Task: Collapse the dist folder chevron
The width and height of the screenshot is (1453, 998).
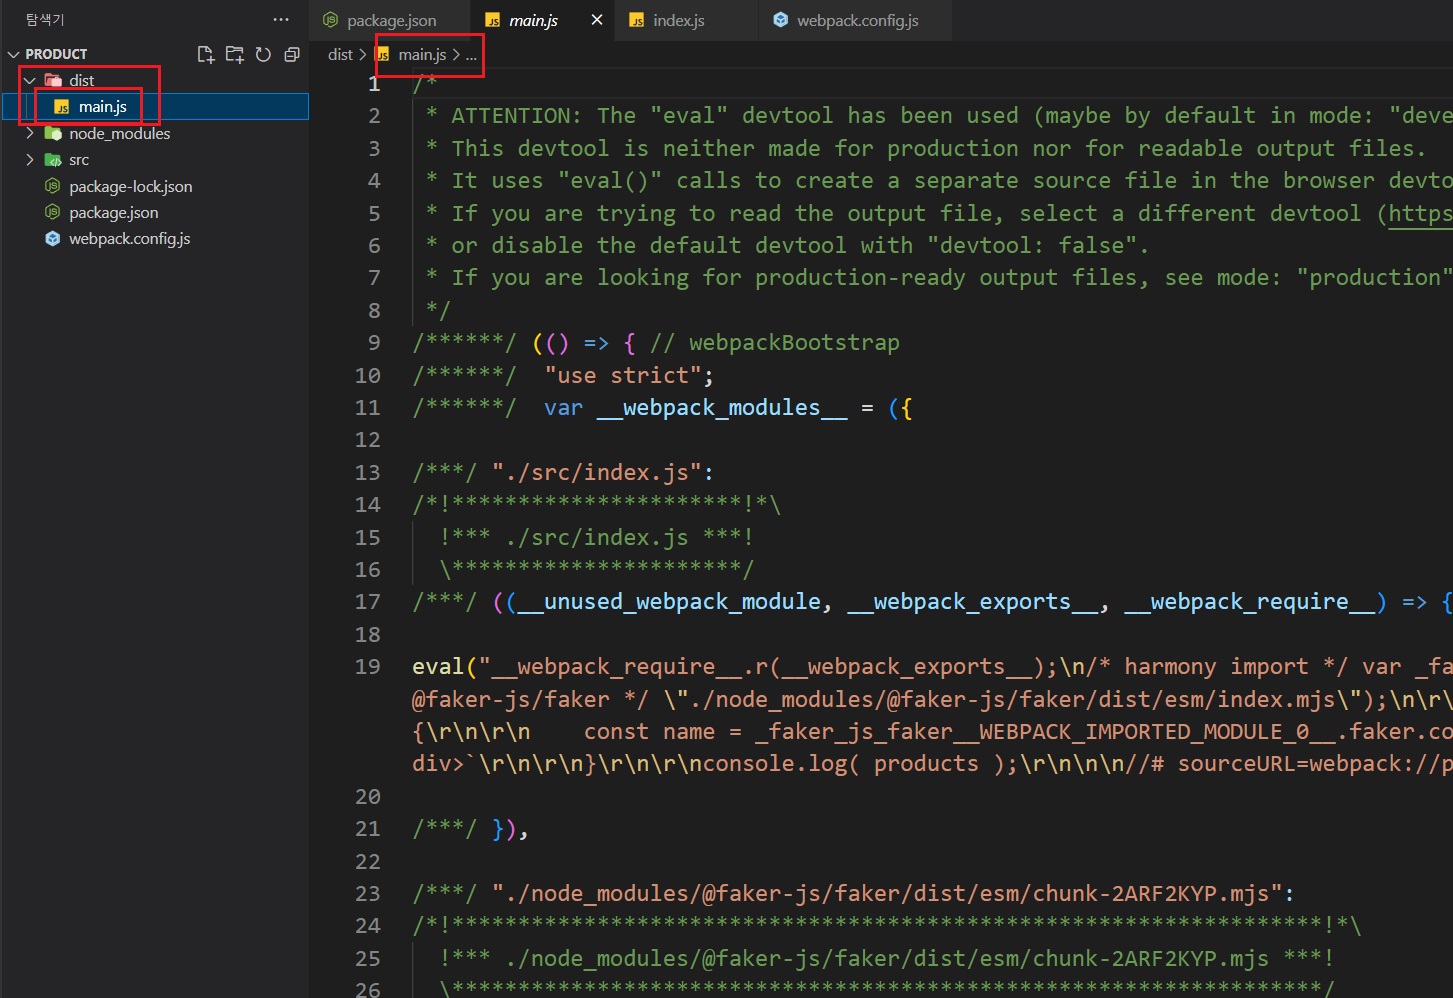Action: pyautogui.click(x=29, y=80)
